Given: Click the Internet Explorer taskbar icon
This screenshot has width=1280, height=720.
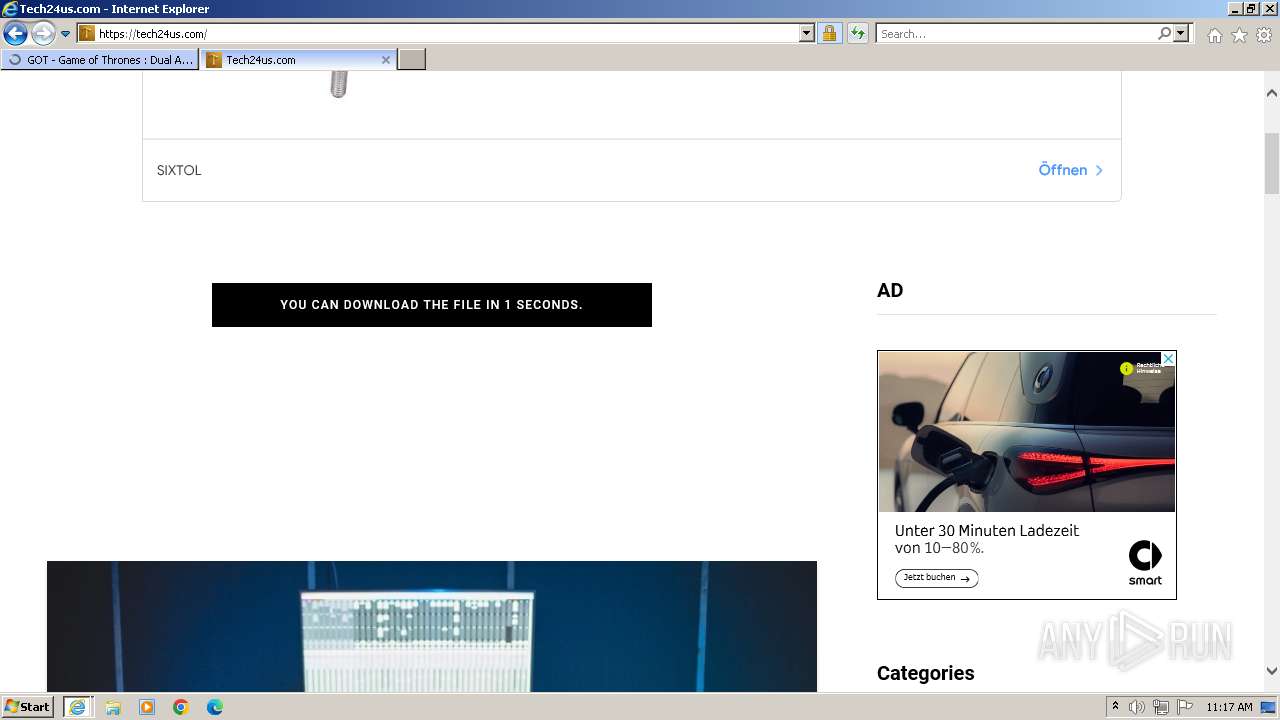Looking at the screenshot, I should click(x=77, y=707).
